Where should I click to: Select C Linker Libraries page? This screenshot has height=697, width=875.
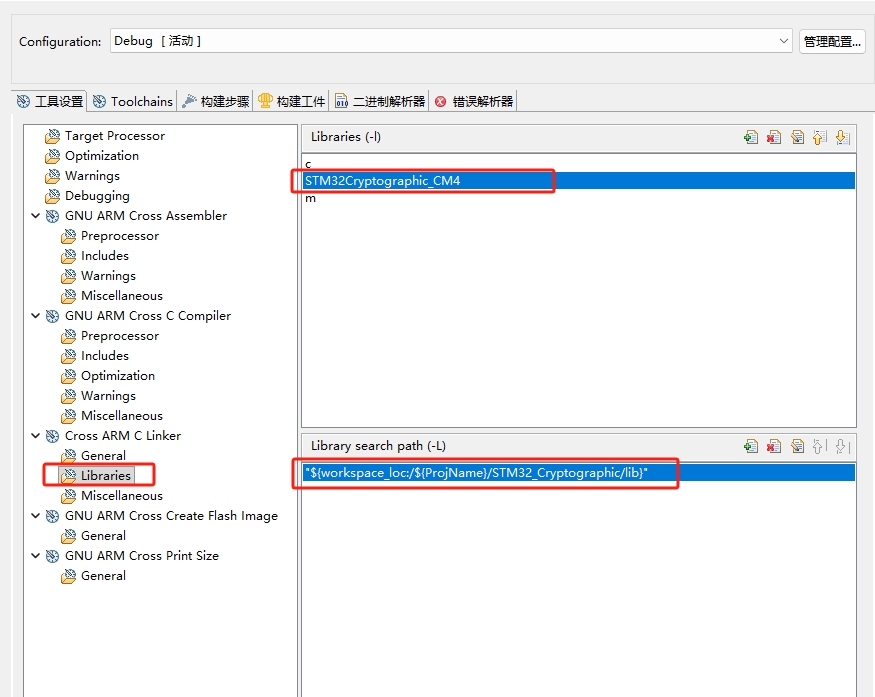(x=105, y=475)
